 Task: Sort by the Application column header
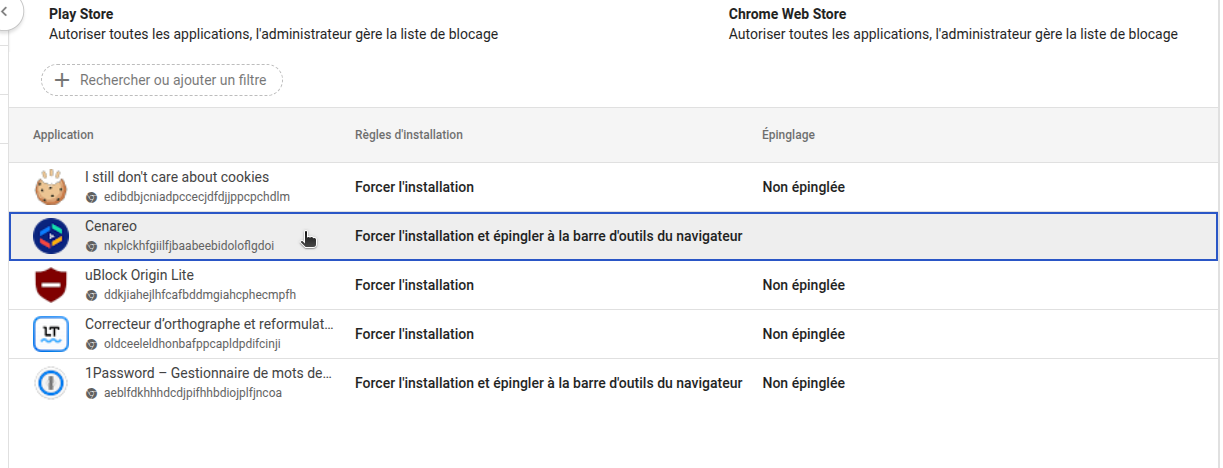coord(63,135)
